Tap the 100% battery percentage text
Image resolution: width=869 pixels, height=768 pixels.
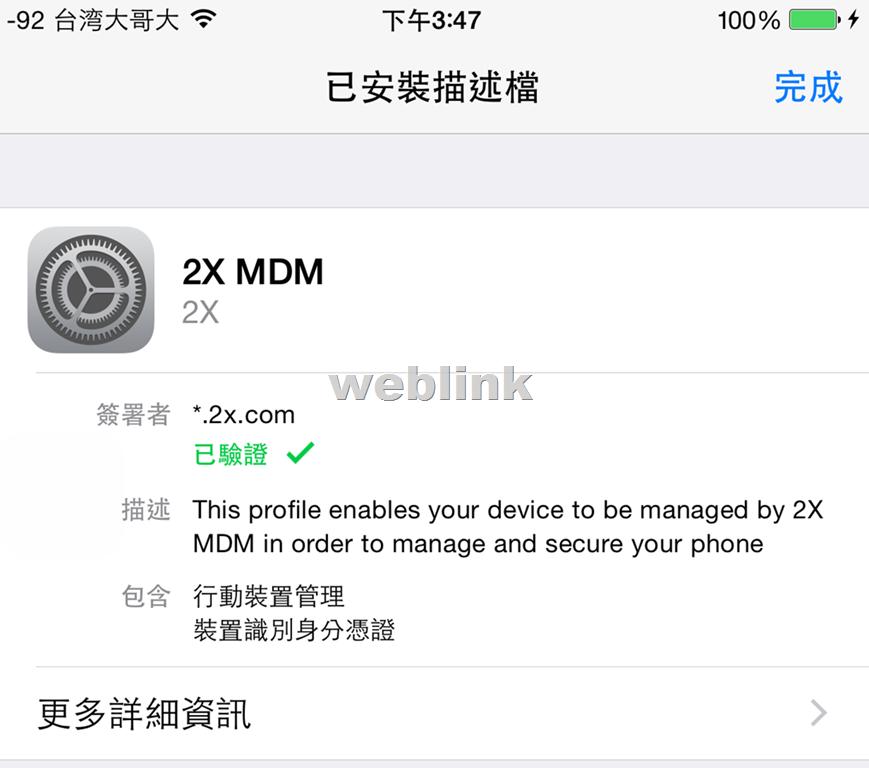(749, 21)
